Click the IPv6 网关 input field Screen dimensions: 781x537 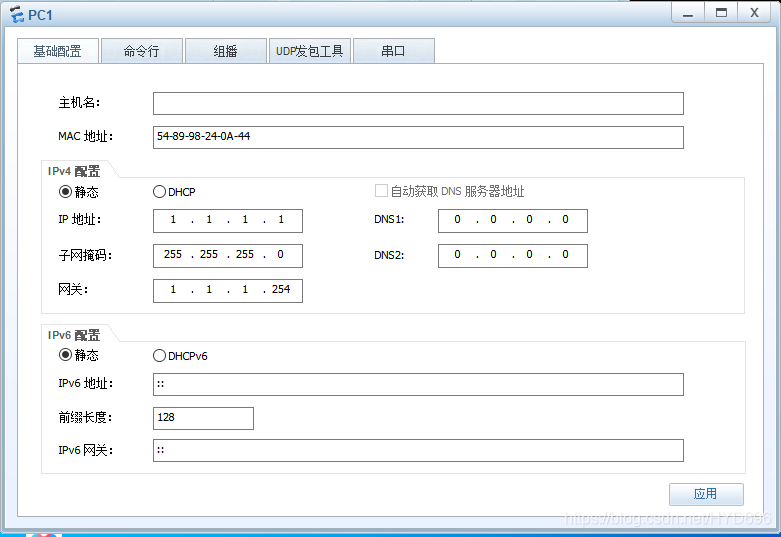pyautogui.click(x=418, y=450)
